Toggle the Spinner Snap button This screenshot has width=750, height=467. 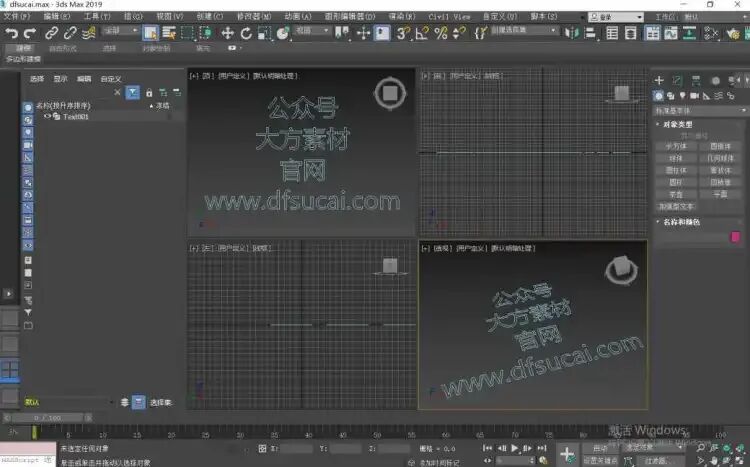tap(459, 33)
